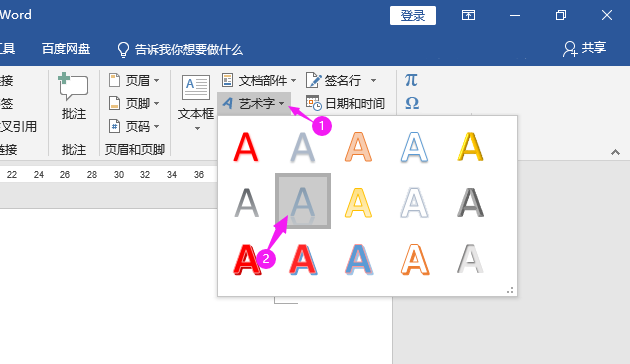This screenshot has width=630, height=364.
Task: Select light blue outline WordArt in first row
Action: [414, 147]
